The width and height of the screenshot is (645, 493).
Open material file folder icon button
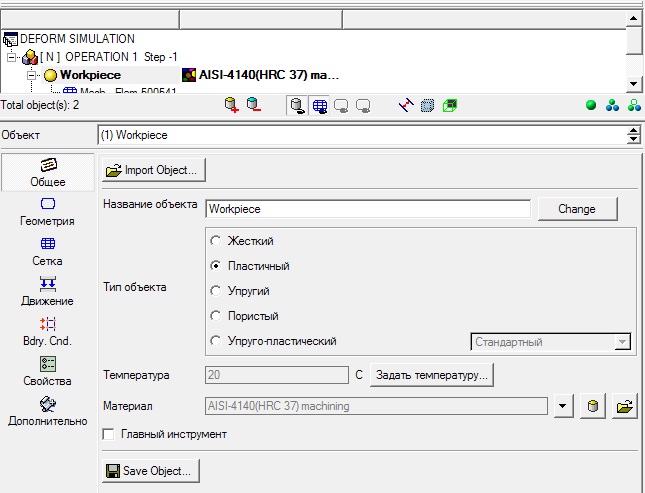624,406
